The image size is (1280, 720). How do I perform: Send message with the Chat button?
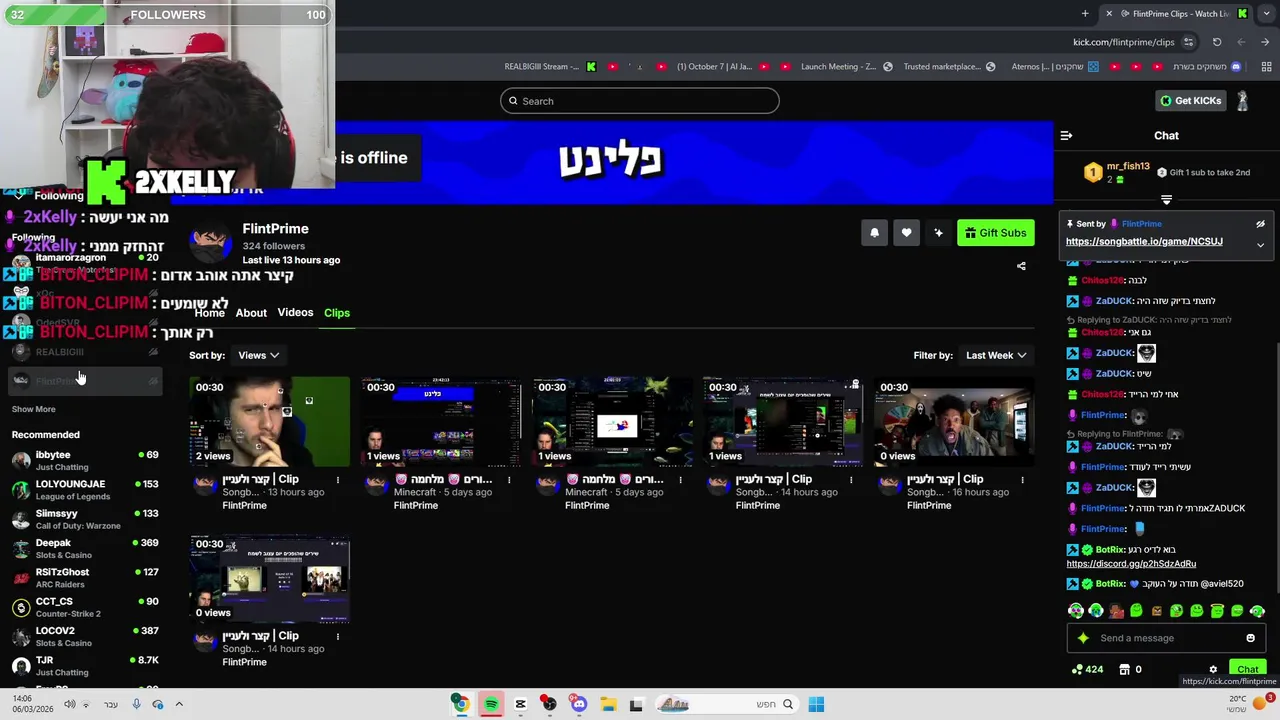click(1248, 669)
